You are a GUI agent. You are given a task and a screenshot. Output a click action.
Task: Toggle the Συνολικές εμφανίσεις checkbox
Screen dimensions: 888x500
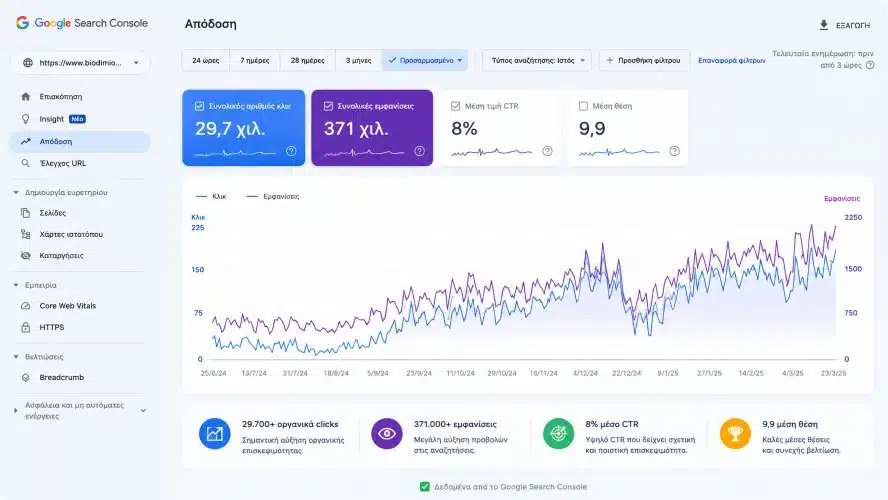328,106
